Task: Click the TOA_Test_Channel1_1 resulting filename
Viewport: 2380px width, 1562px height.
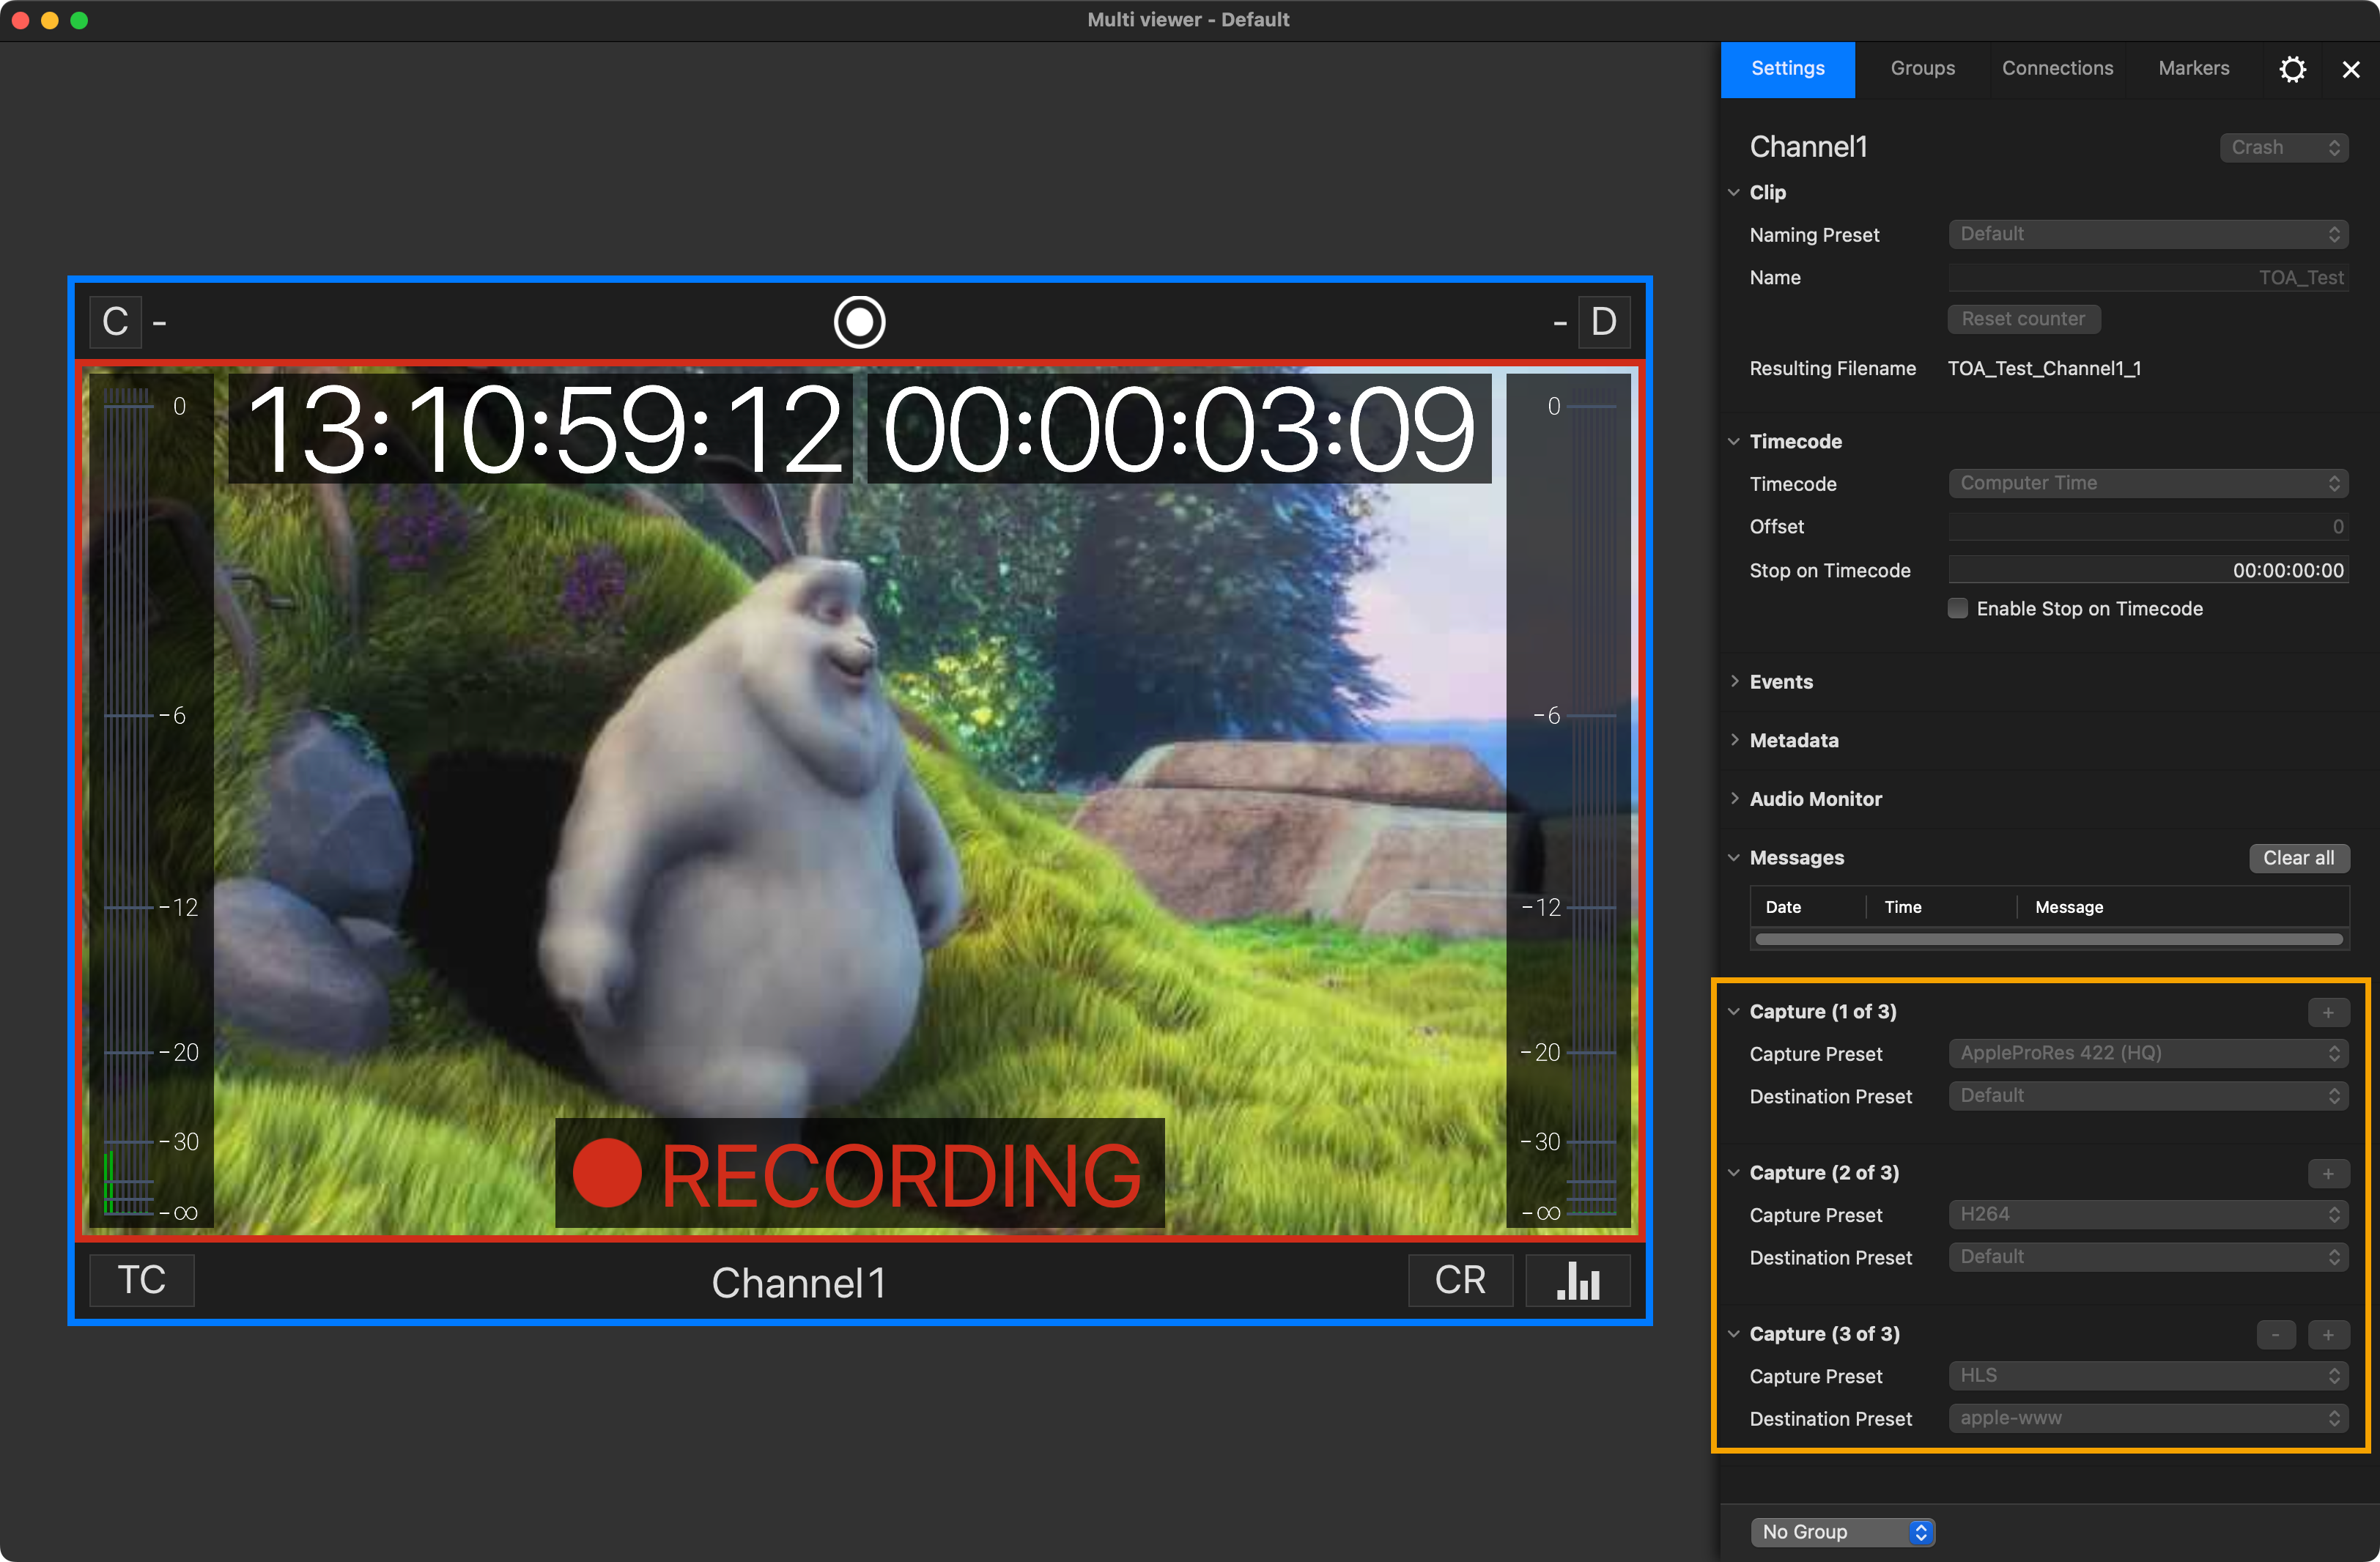Action: coord(2044,368)
